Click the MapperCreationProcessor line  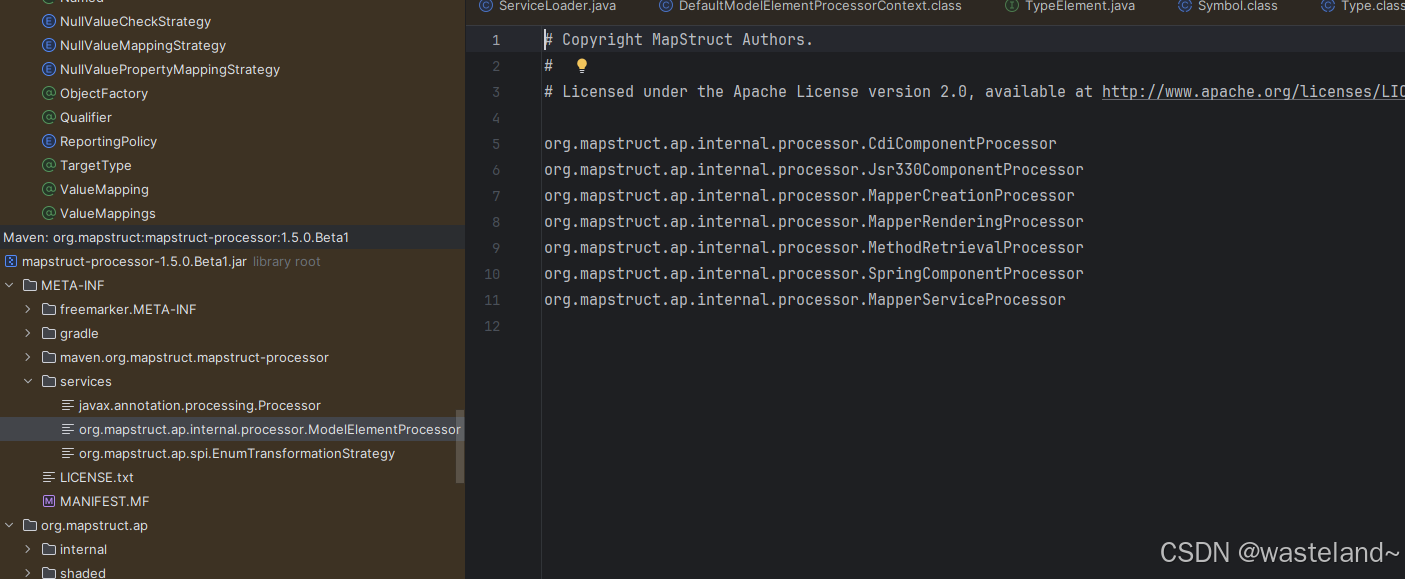[809, 196]
